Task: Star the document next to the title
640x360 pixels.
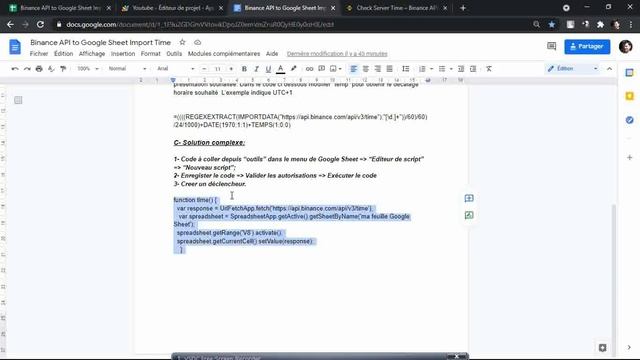Action: coord(182,42)
